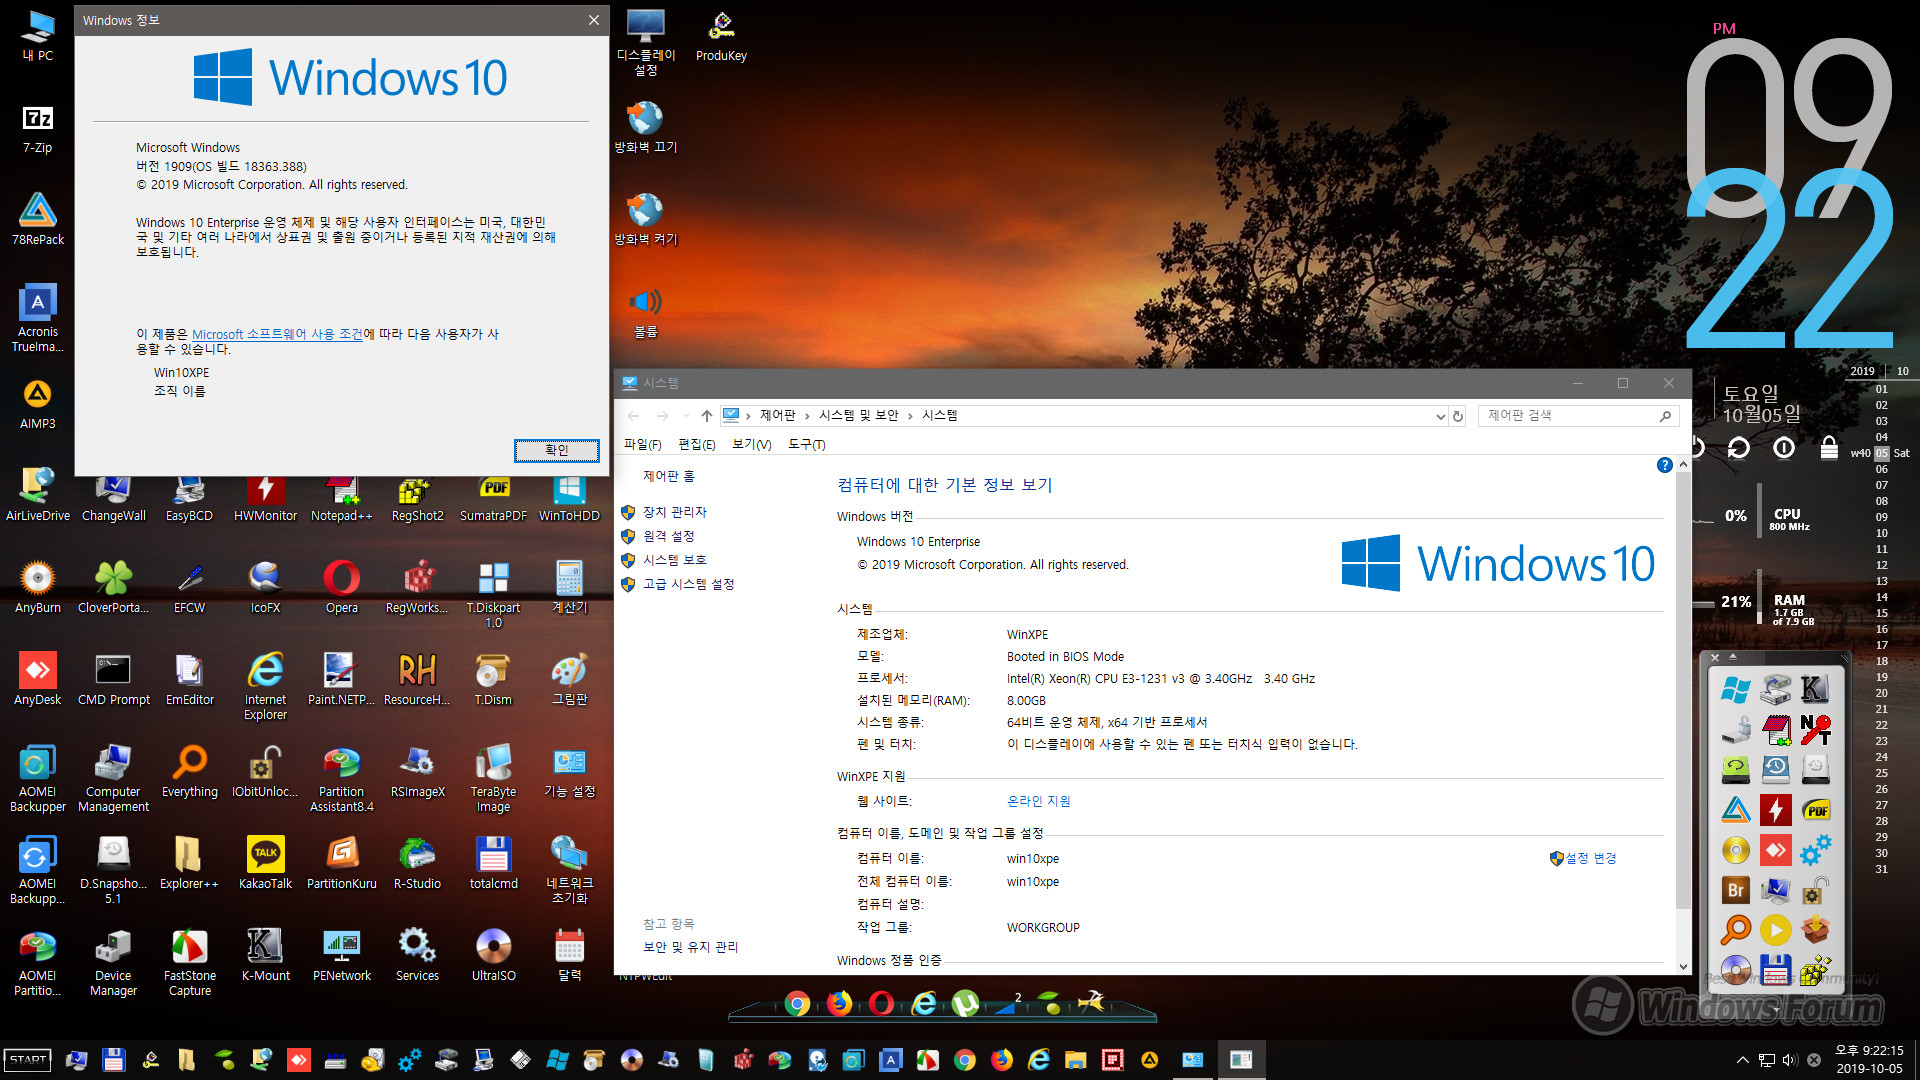Open Everything search icon
The image size is (1920, 1080).
point(189,771)
